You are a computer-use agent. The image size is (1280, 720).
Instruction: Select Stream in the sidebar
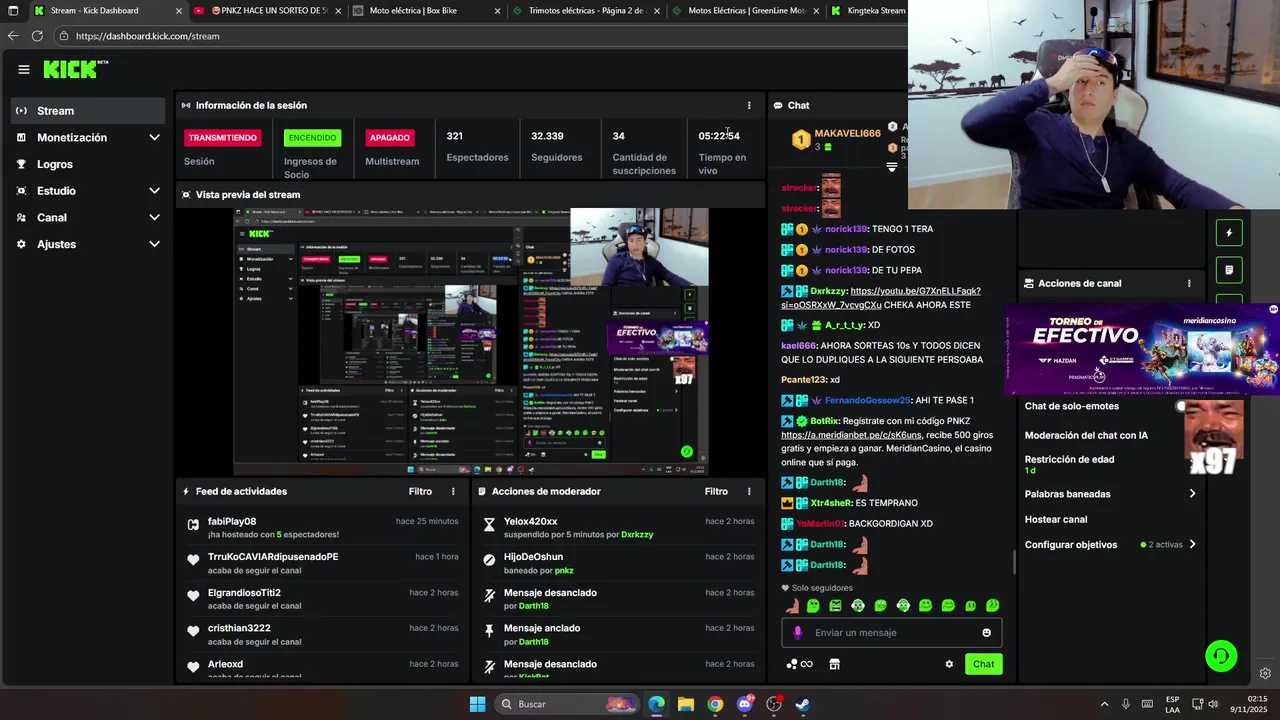pyautogui.click(x=88, y=111)
